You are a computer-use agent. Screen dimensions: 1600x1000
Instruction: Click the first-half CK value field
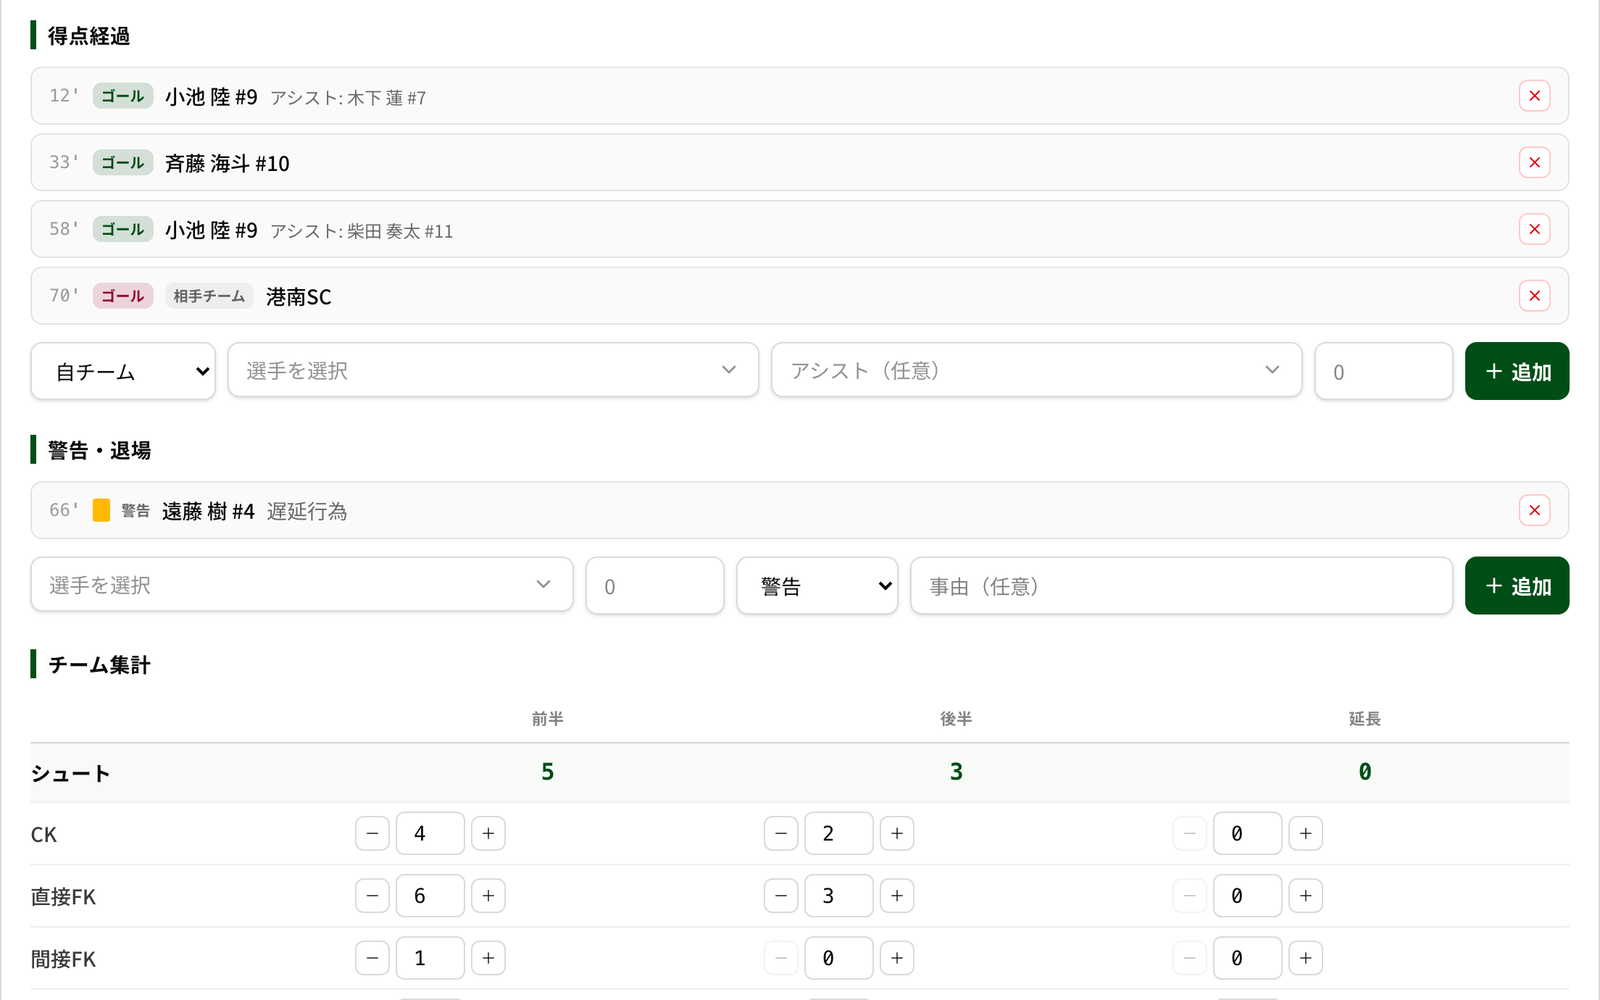point(430,833)
